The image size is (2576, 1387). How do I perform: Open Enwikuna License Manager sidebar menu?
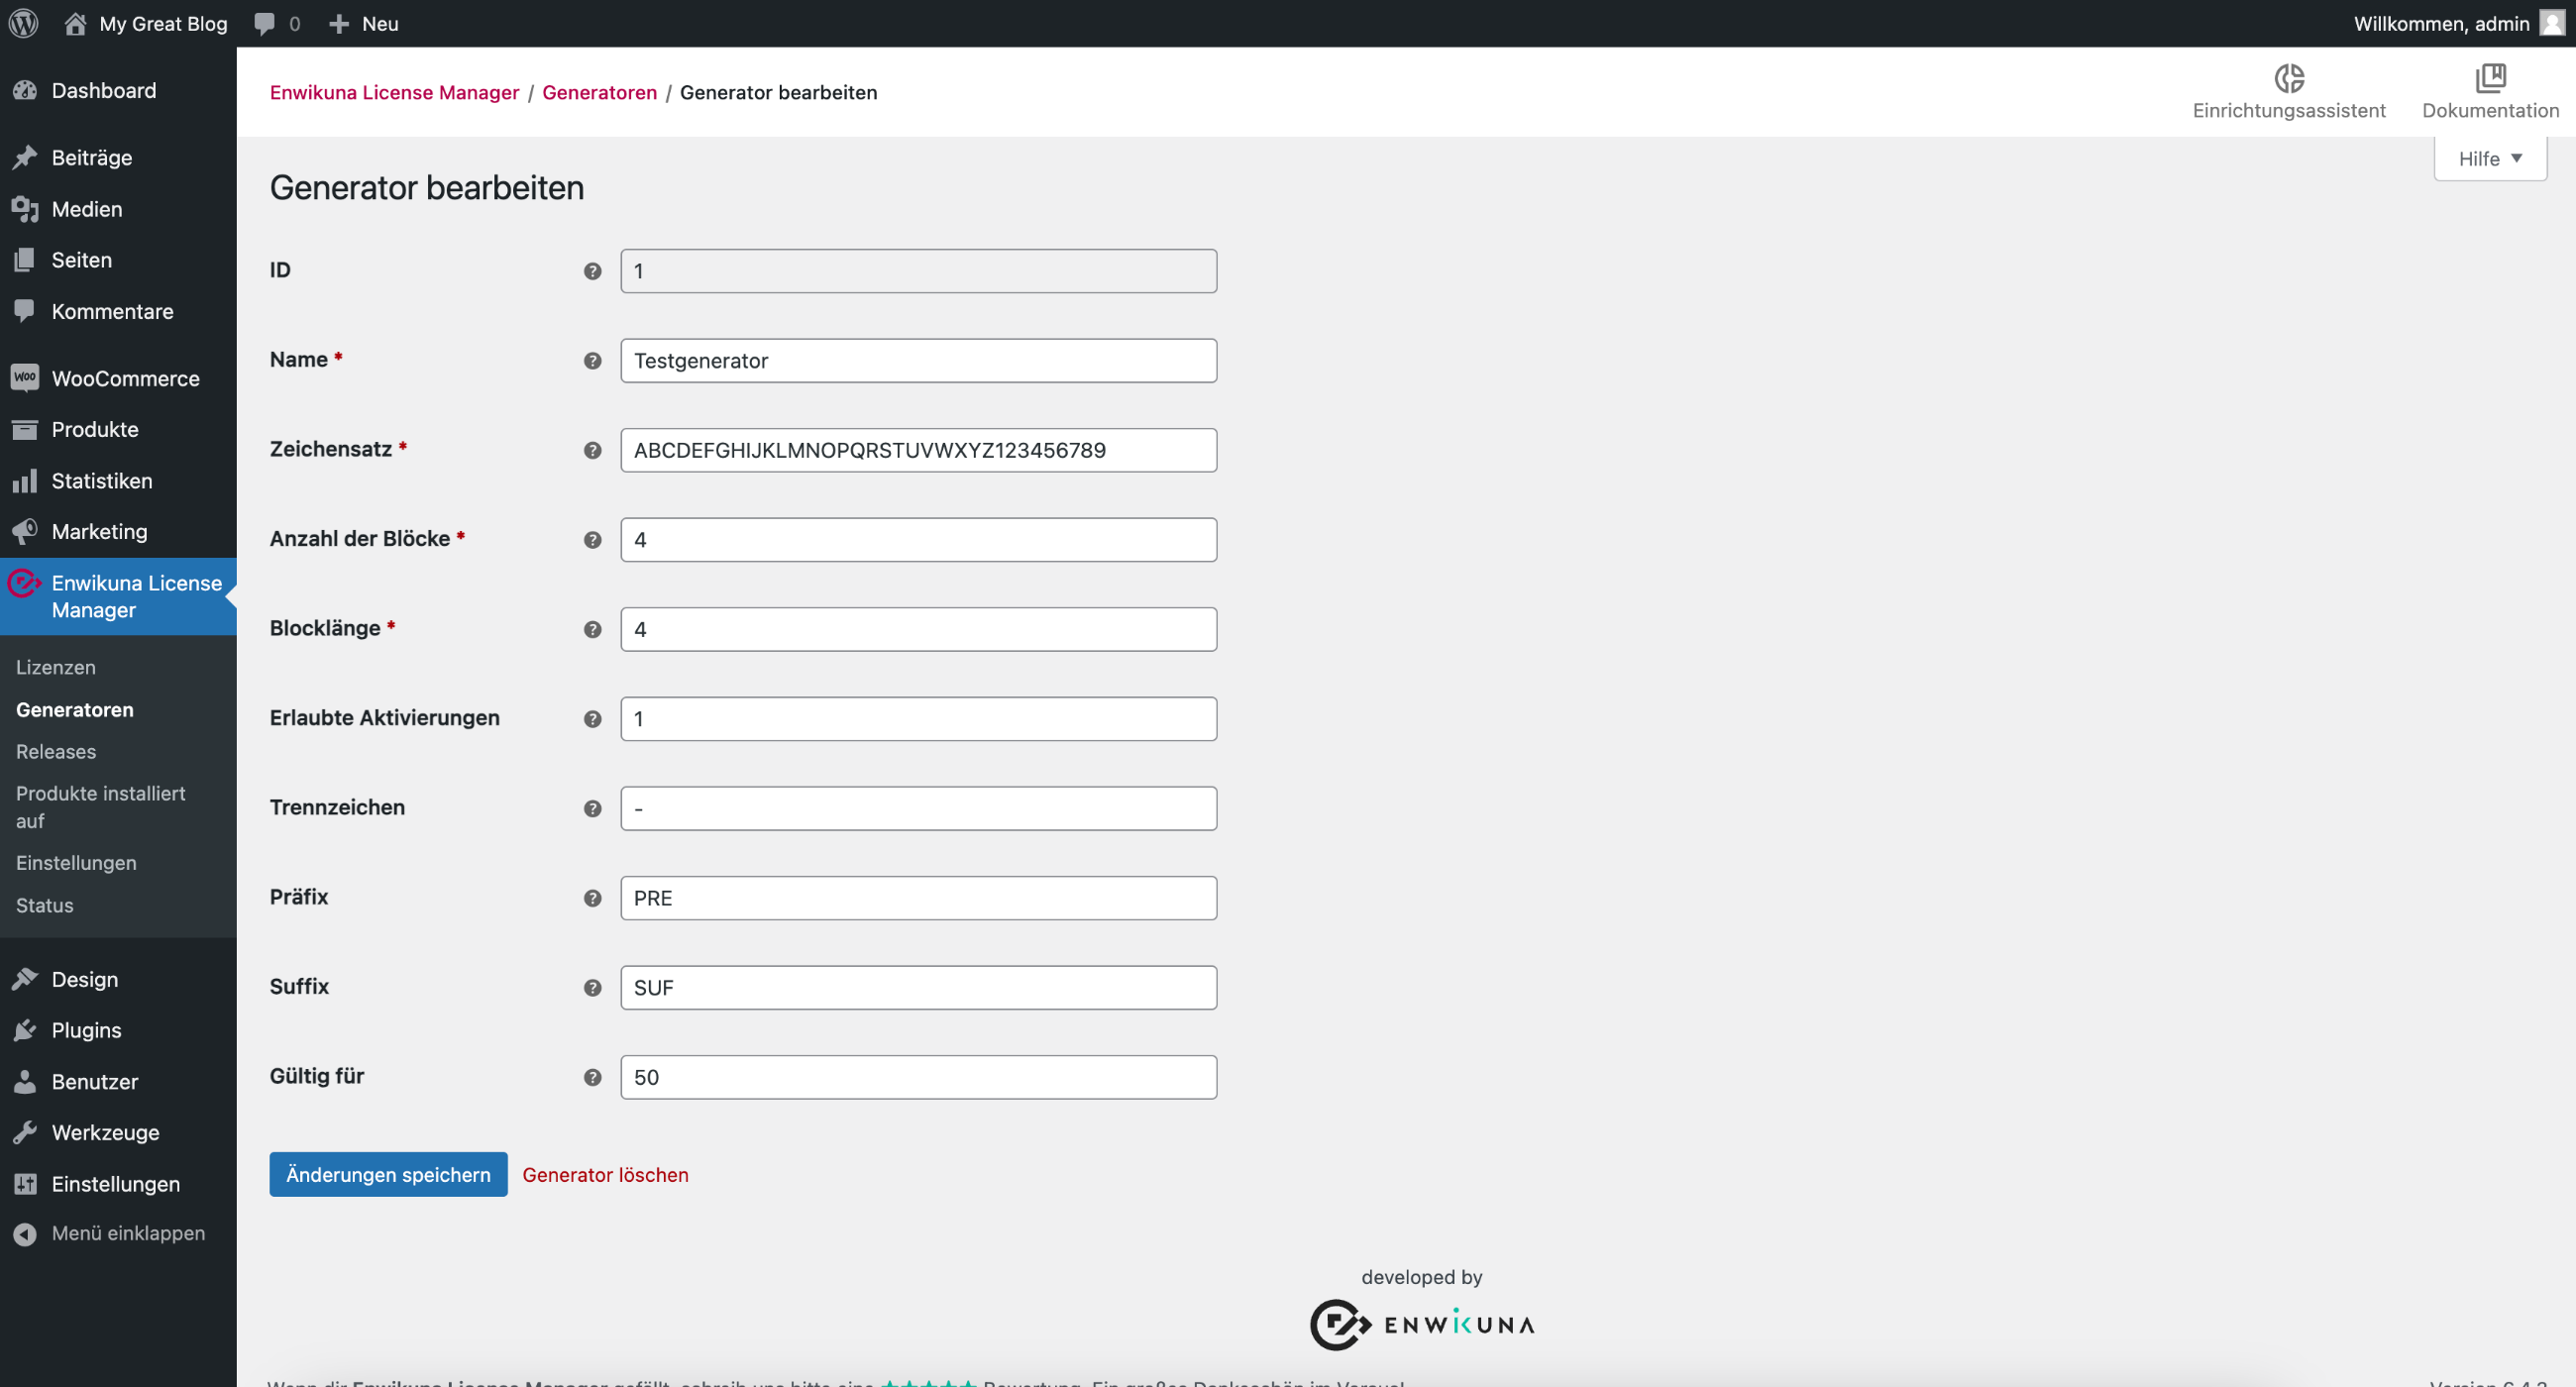[x=118, y=596]
